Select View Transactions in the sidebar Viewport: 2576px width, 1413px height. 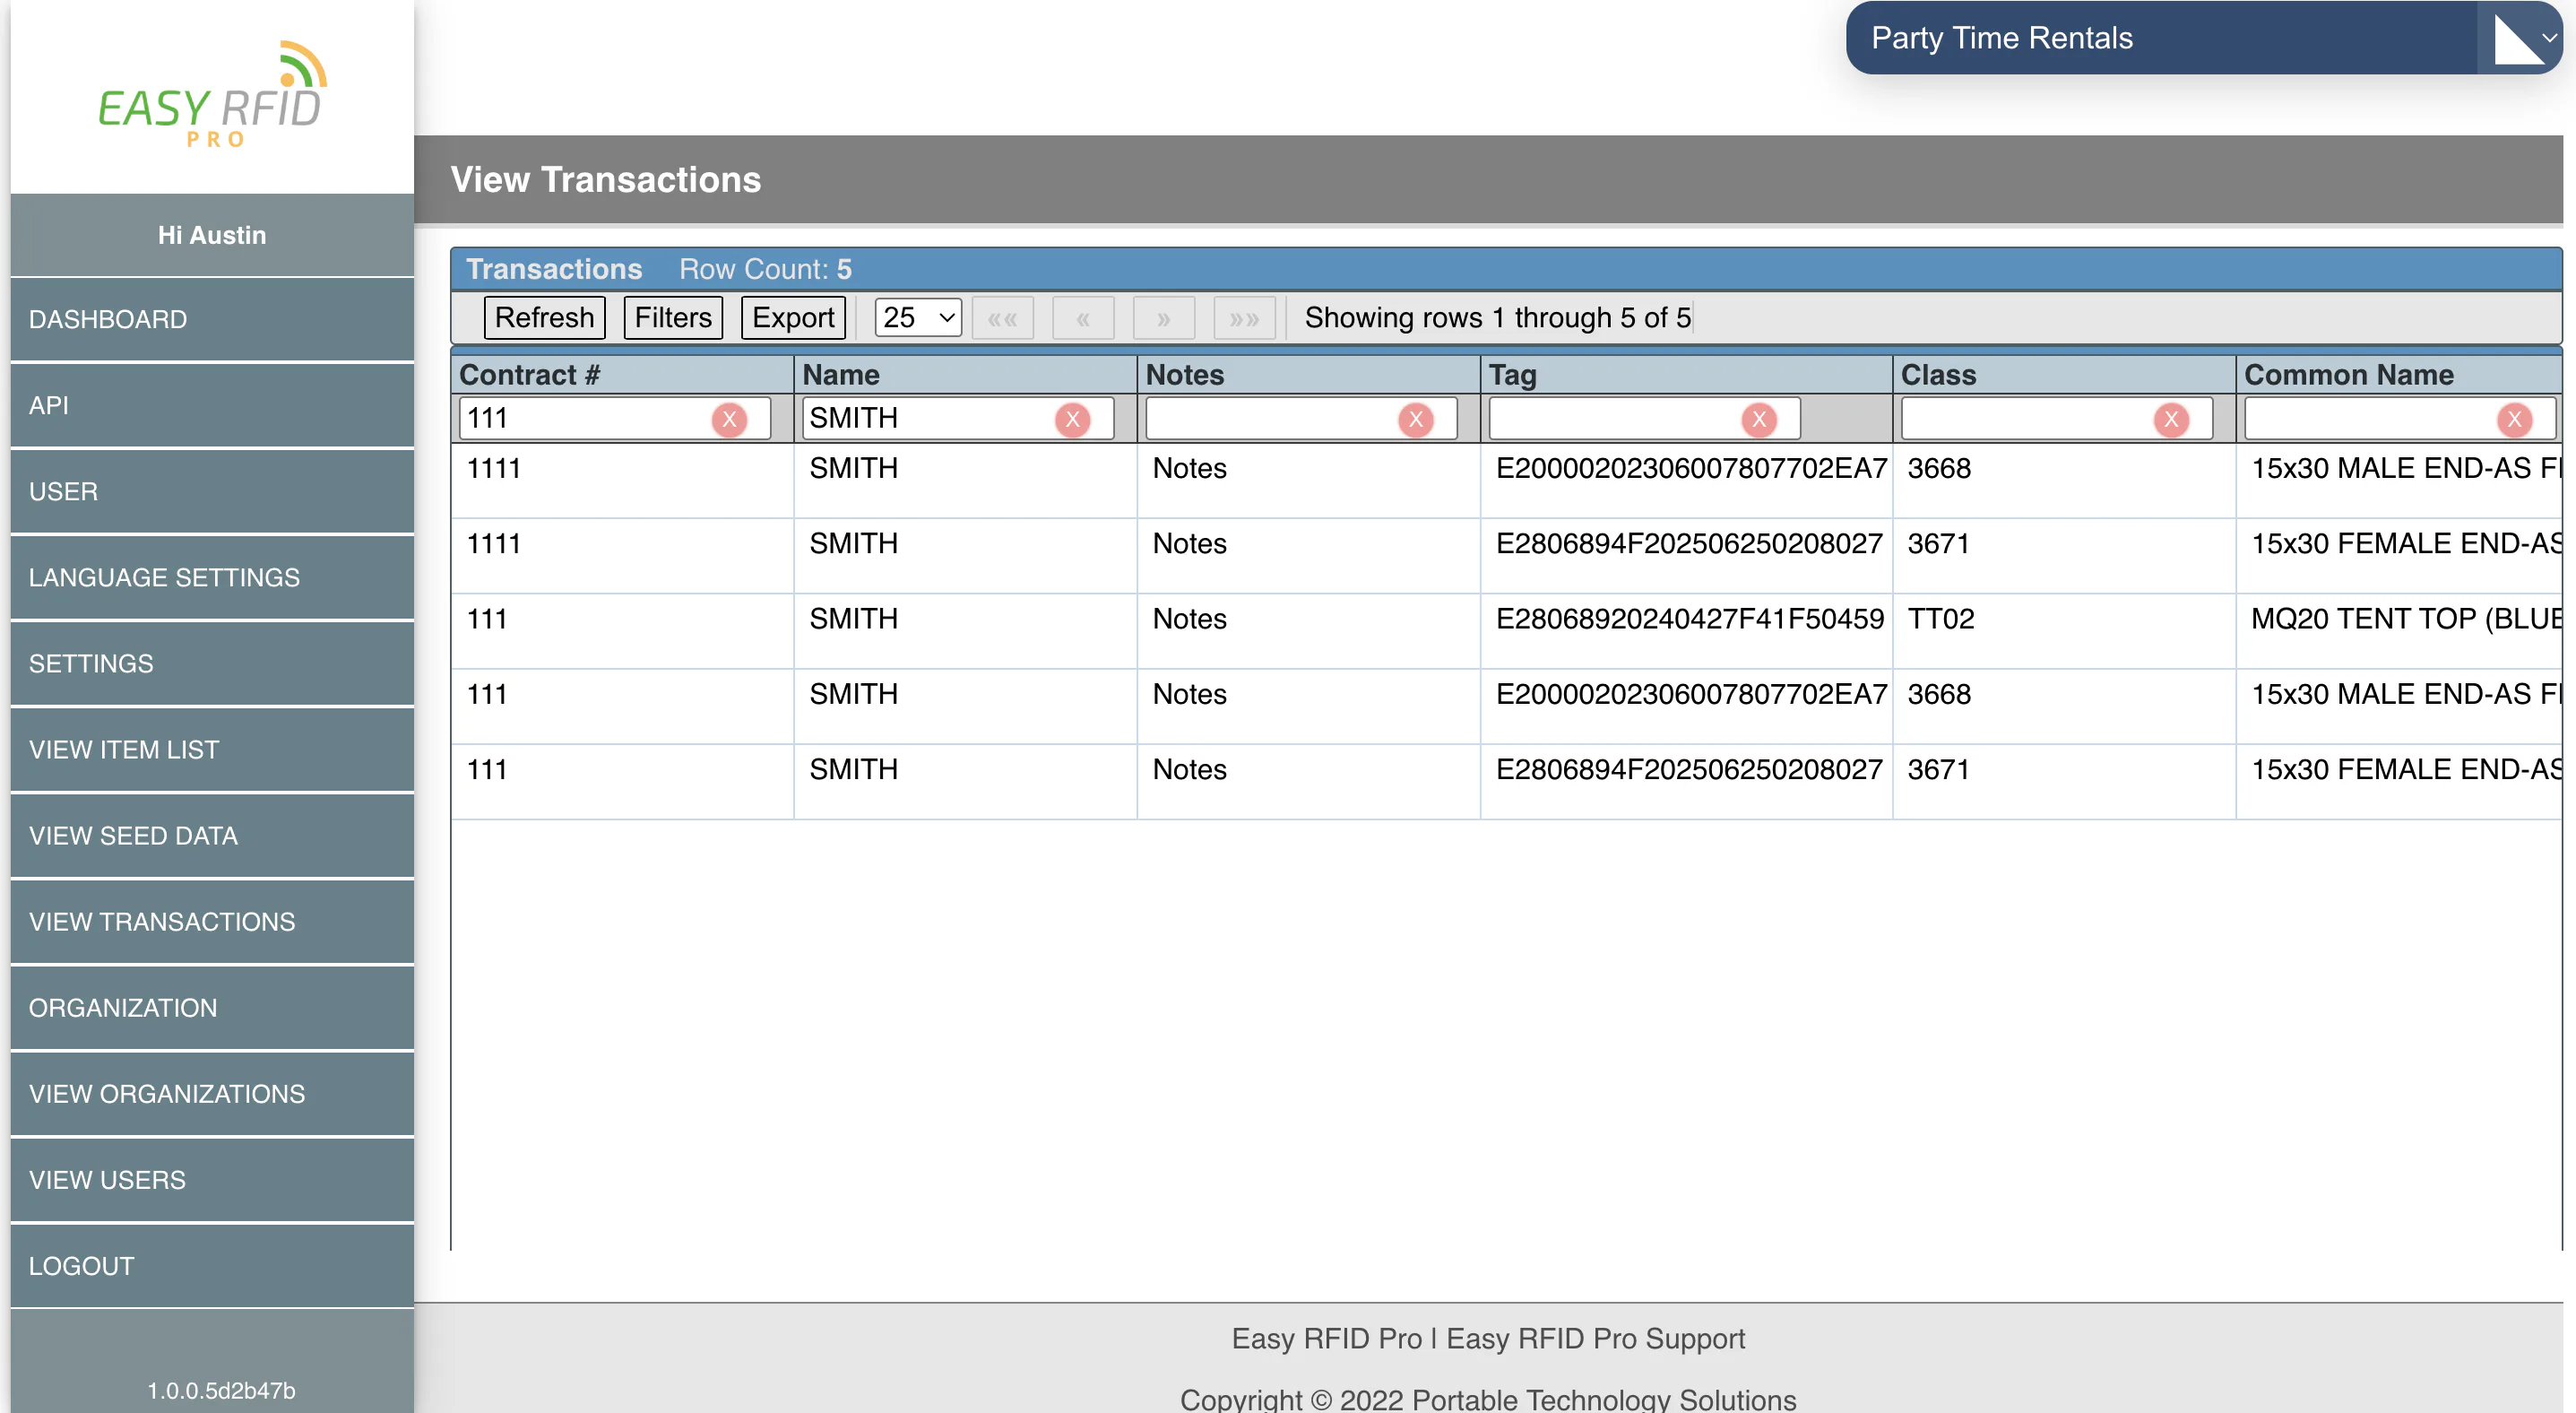(x=212, y=921)
